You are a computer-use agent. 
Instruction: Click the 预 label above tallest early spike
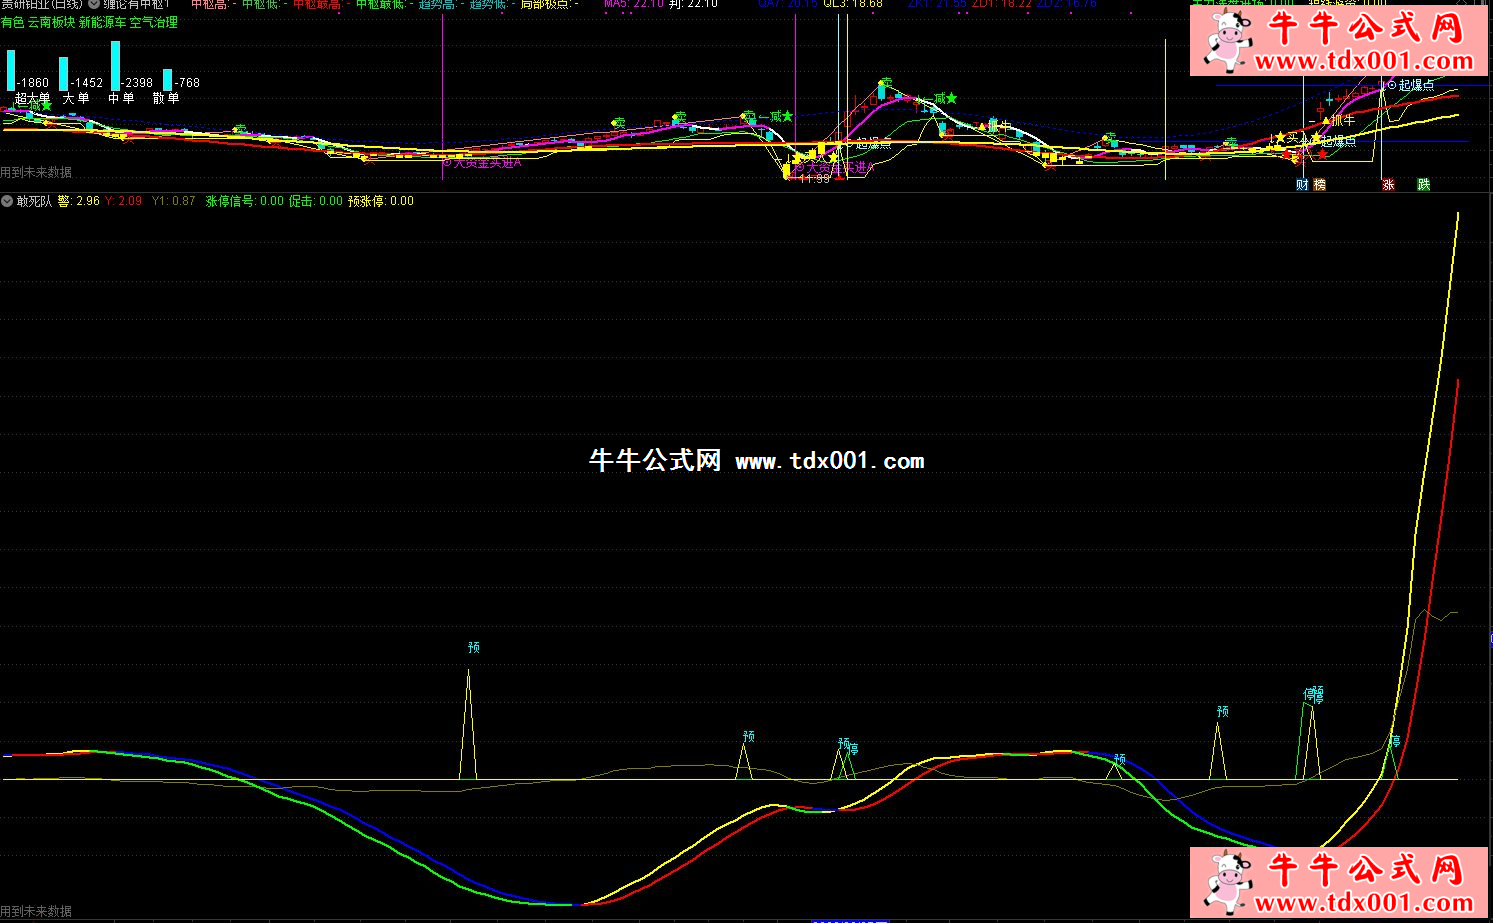(474, 648)
